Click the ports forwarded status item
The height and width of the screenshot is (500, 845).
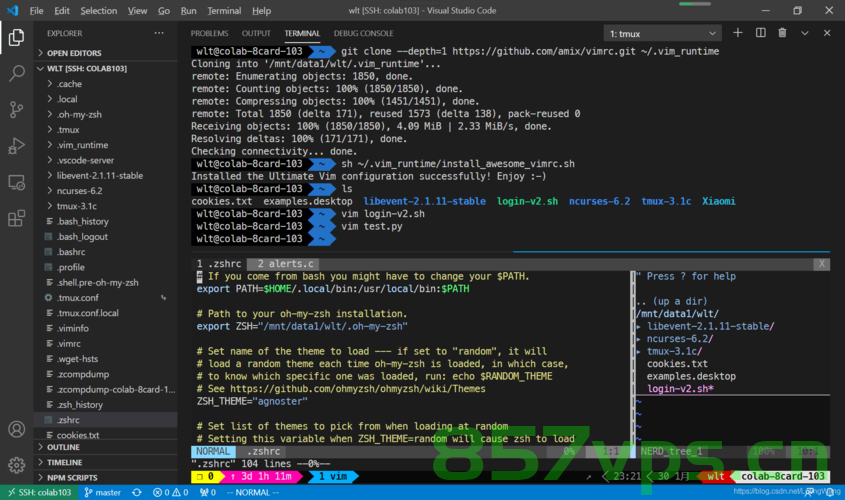208,492
